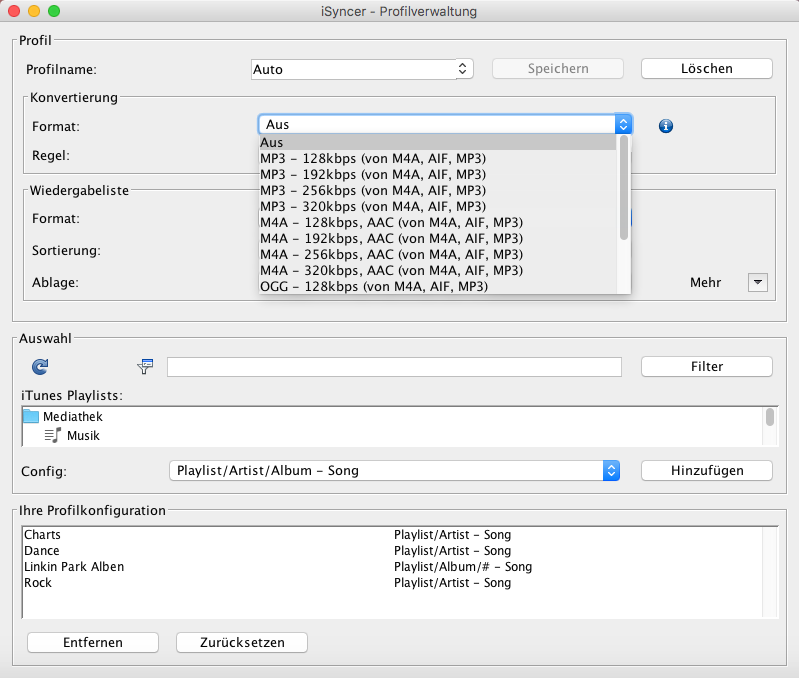Screen dimensions: 799x678
Task: Select the Musik playlist icon
Action: coord(52,436)
